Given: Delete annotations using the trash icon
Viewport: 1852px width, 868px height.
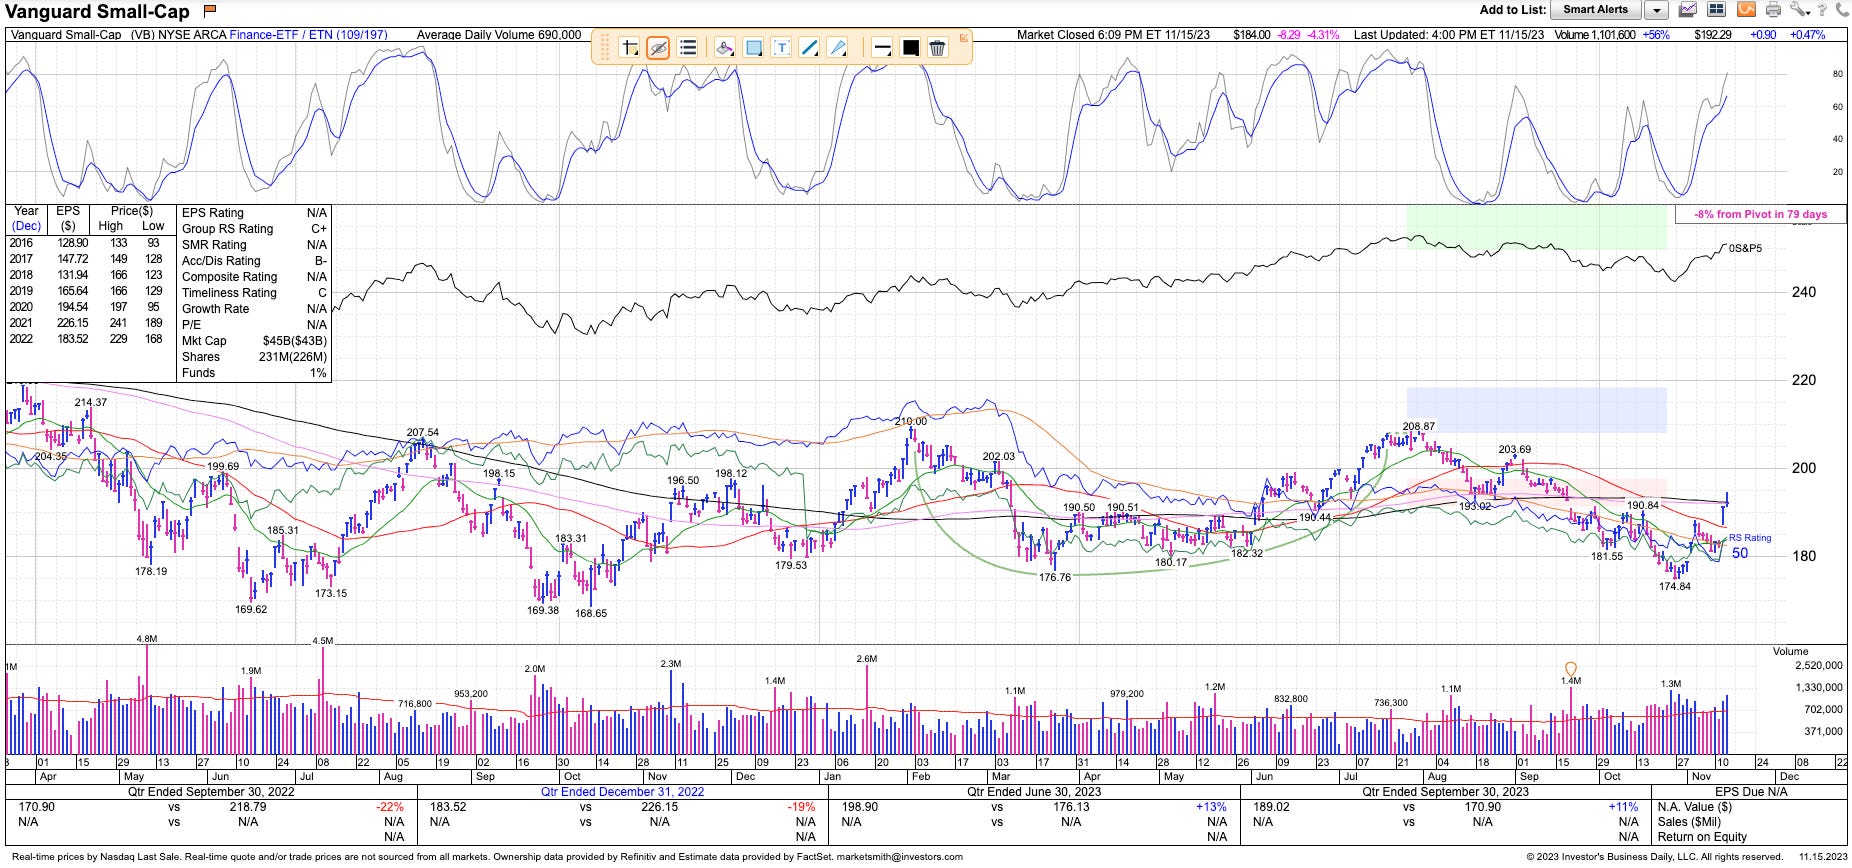Looking at the screenshot, I should point(937,47).
